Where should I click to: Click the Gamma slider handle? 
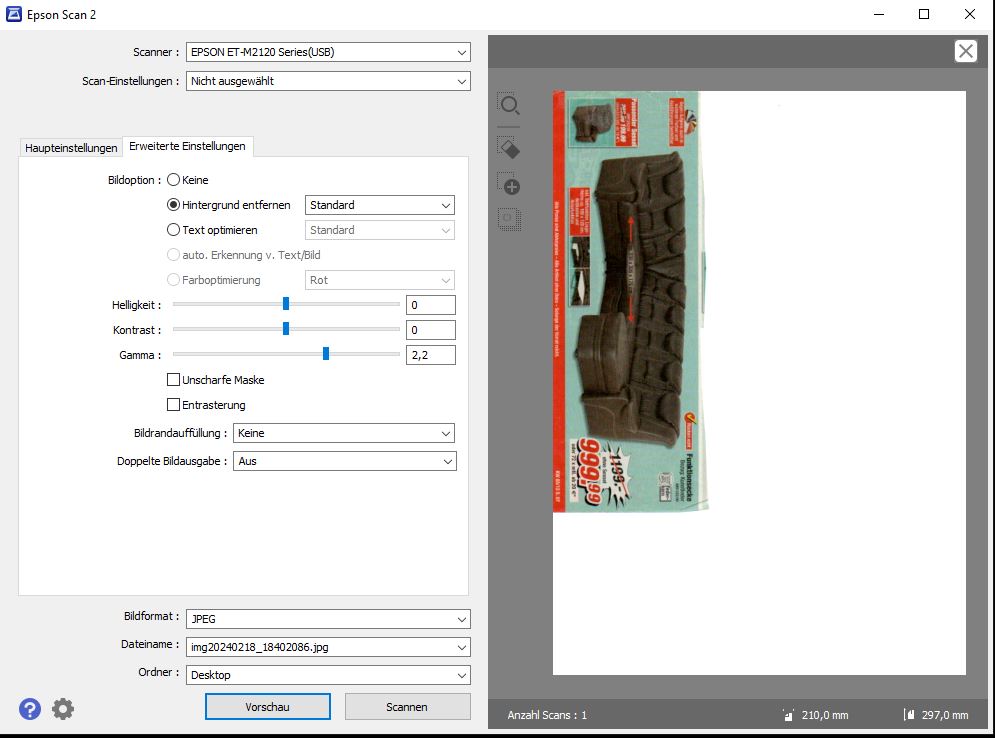(326, 354)
